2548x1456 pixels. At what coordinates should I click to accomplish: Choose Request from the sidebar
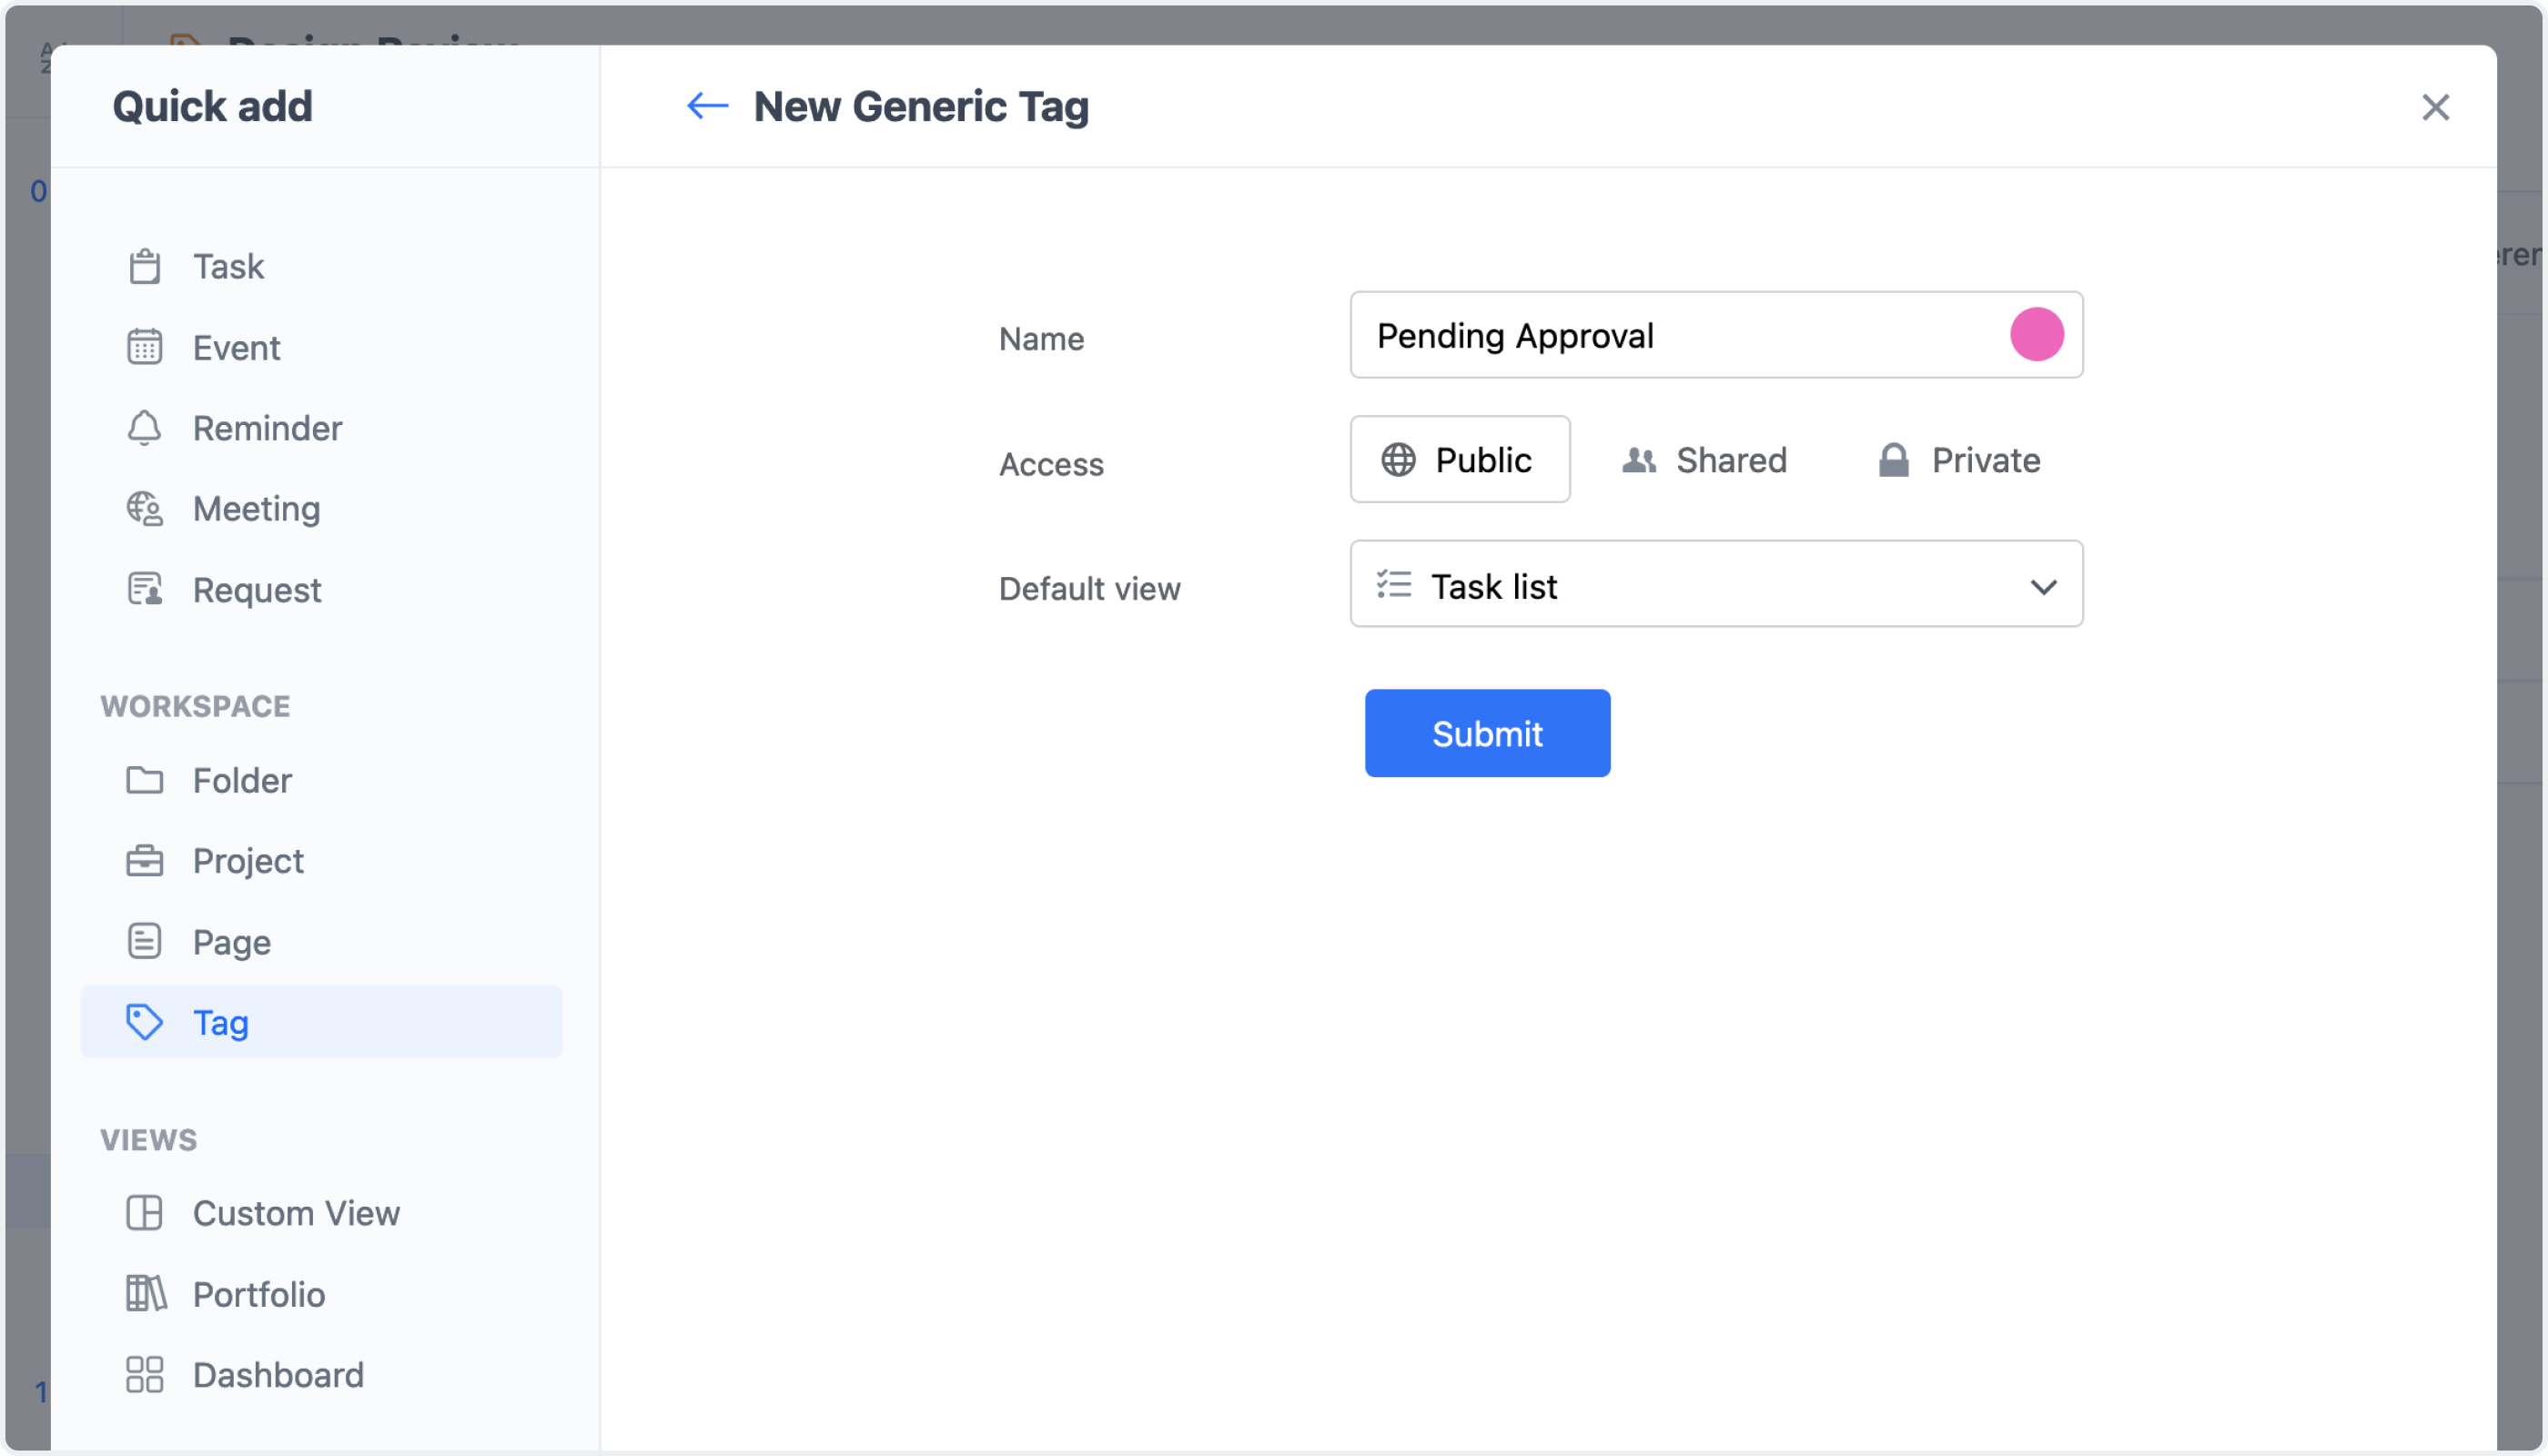click(x=321, y=590)
